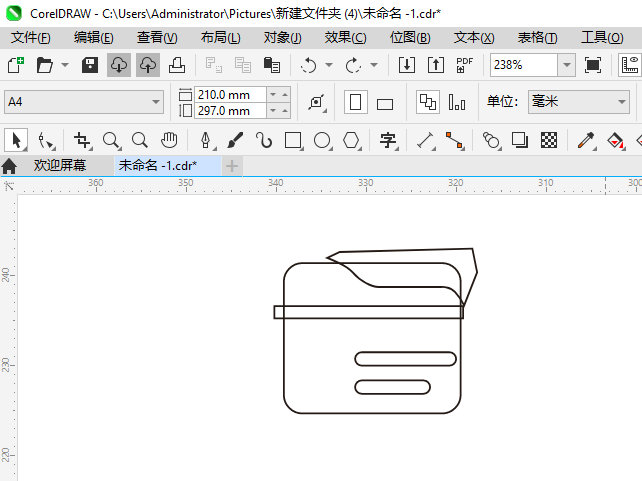The height and width of the screenshot is (481, 642).
Task: Click the Copy icon
Action: point(243,65)
